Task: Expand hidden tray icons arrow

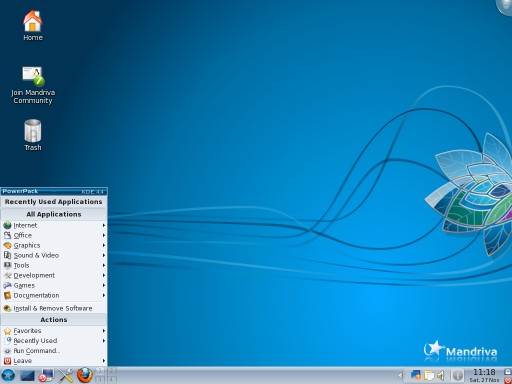Action: pyautogui.click(x=400, y=375)
